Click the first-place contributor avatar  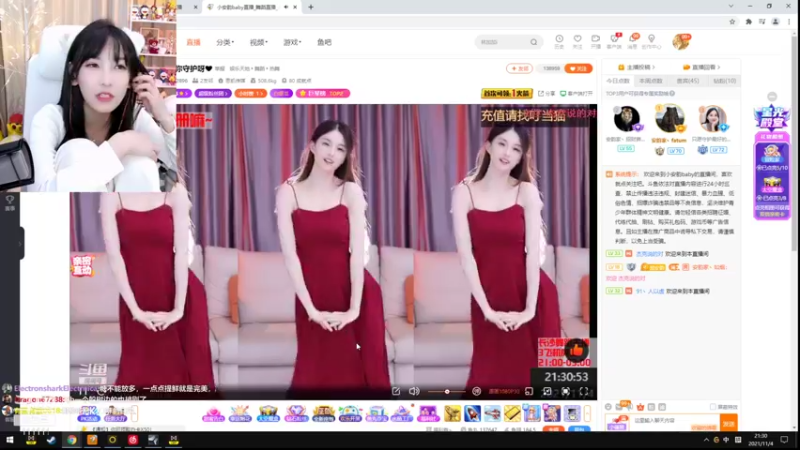click(669, 119)
